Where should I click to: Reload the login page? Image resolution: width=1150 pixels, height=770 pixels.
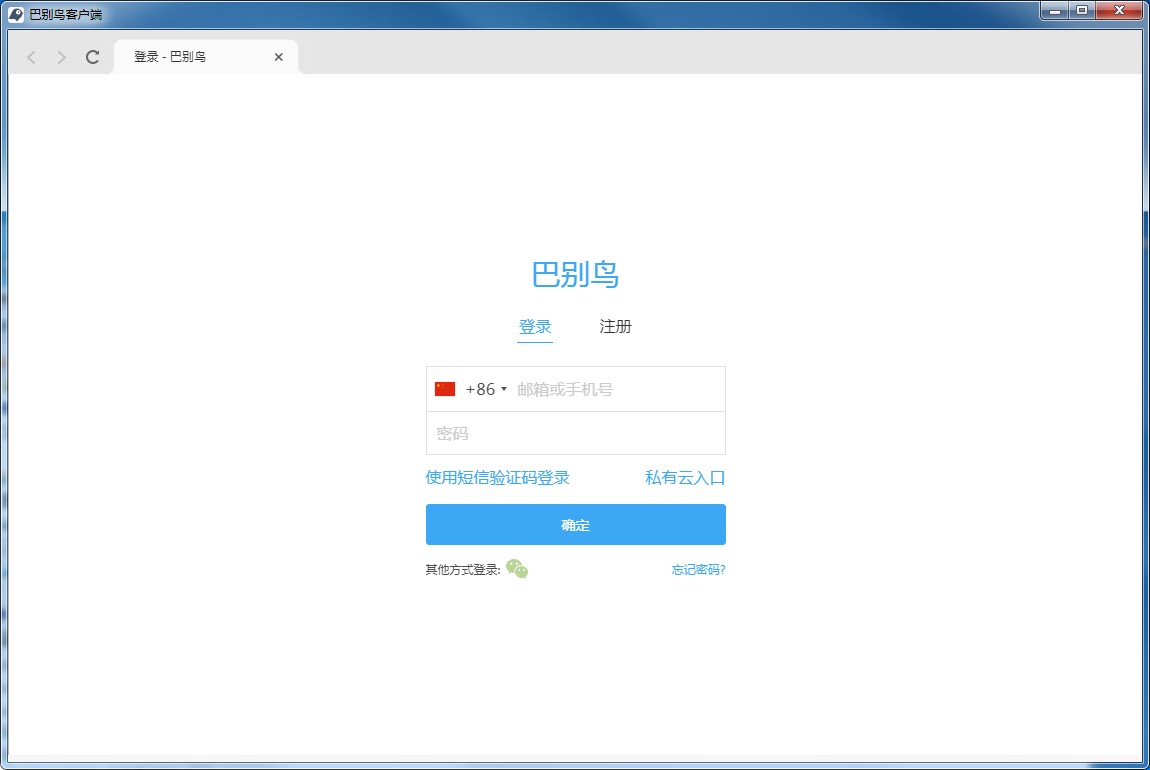tap(93, 58)
